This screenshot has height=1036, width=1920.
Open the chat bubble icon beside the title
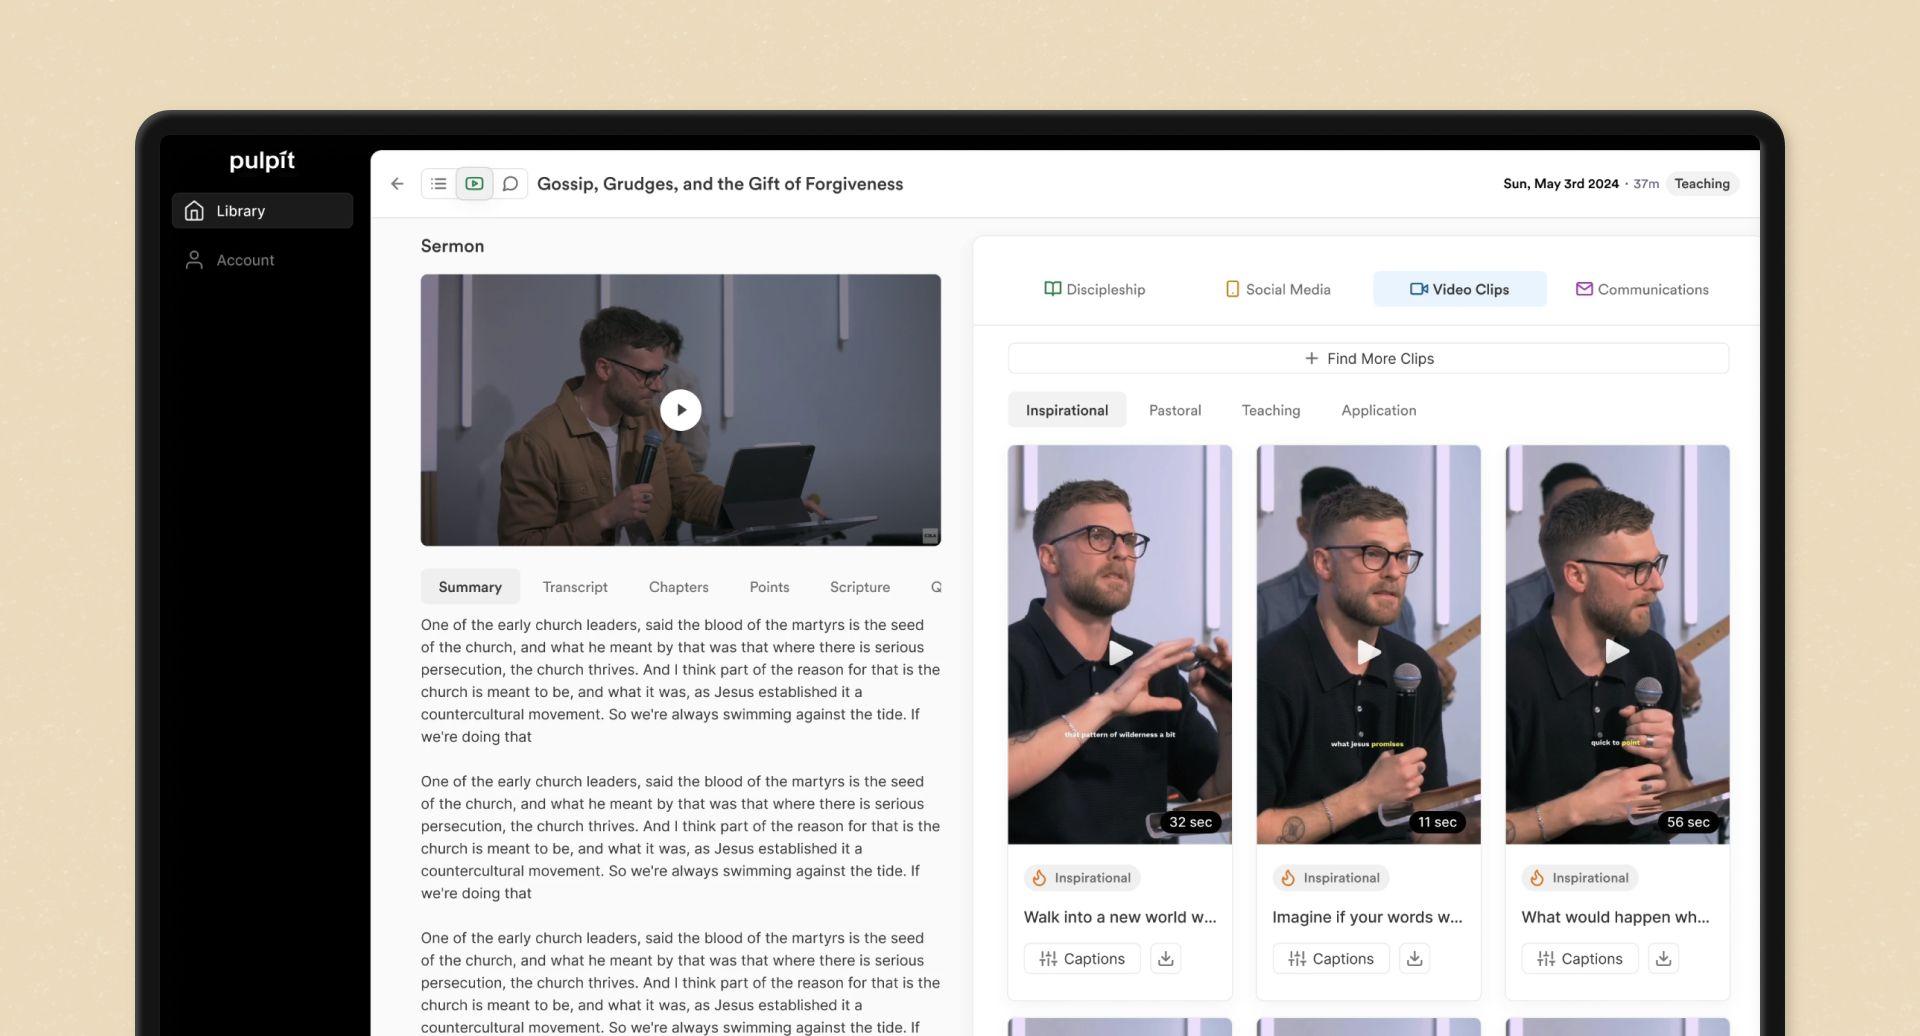tap(511, 183)
